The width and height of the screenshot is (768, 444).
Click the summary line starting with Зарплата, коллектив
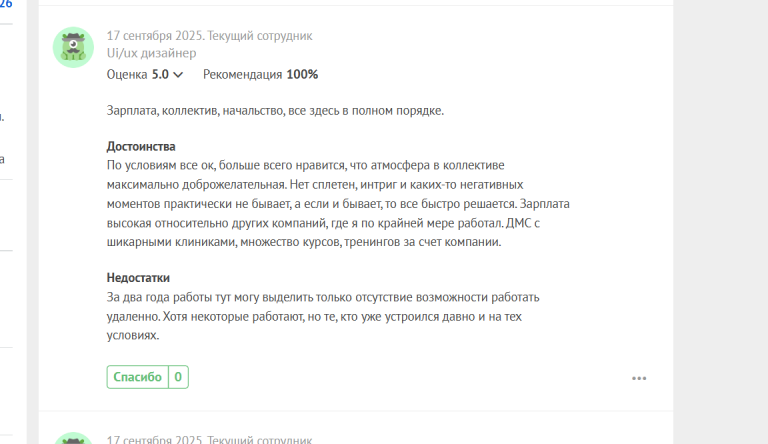(x=275, y=111)
